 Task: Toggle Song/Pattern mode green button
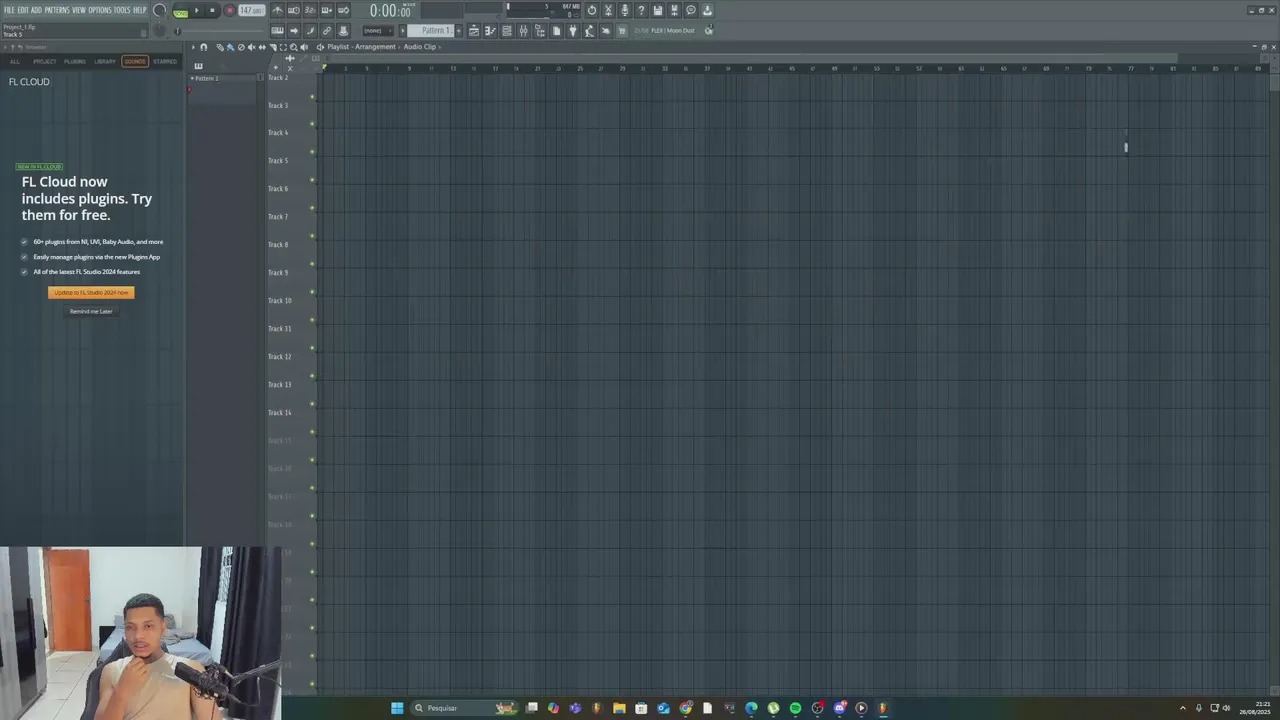pyautogui.click(x=181, y=12)
